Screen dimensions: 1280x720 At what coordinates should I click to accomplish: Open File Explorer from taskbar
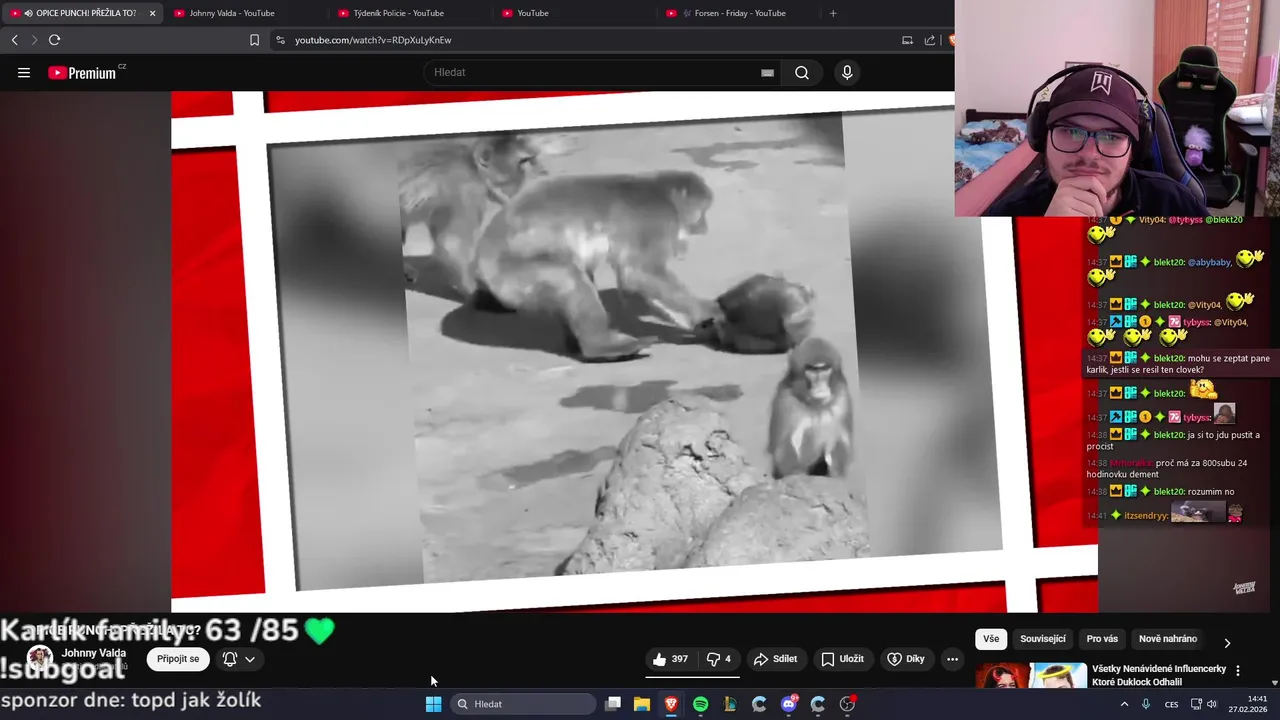coord(642,704)
